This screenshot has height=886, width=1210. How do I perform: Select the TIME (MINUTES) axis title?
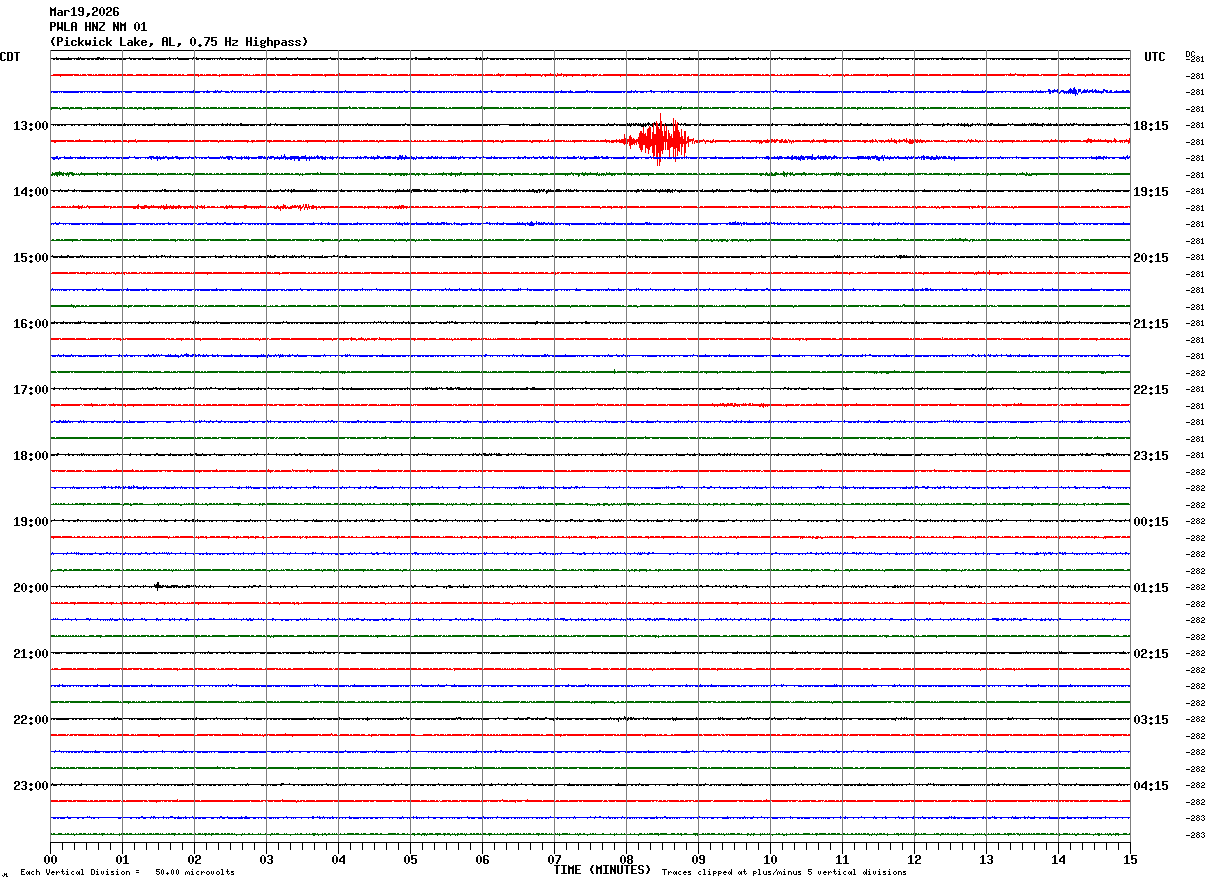pyautogui.click(x=602, y=870)
